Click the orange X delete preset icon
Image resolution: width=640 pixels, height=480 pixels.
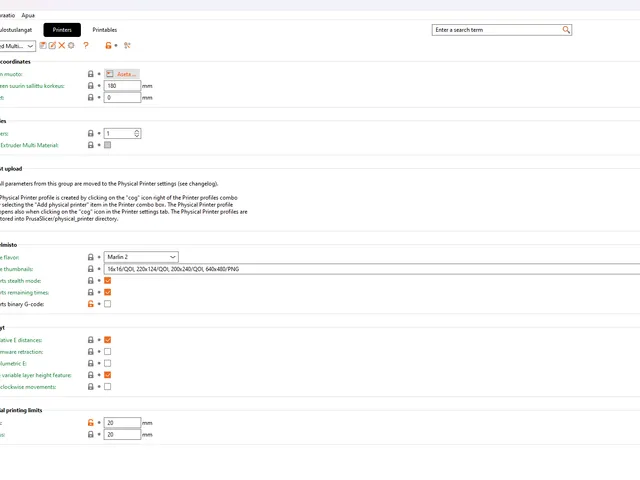coord(62,45)
